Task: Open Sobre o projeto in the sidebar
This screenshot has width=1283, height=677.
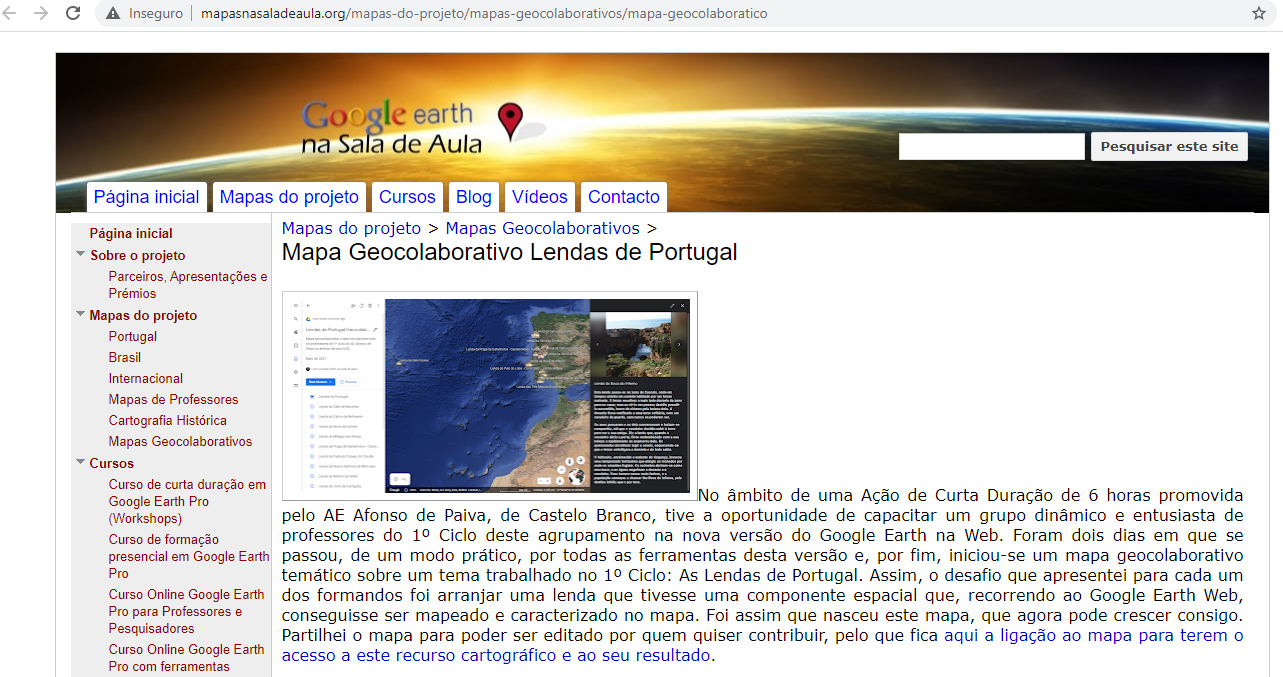Action: 138,255
